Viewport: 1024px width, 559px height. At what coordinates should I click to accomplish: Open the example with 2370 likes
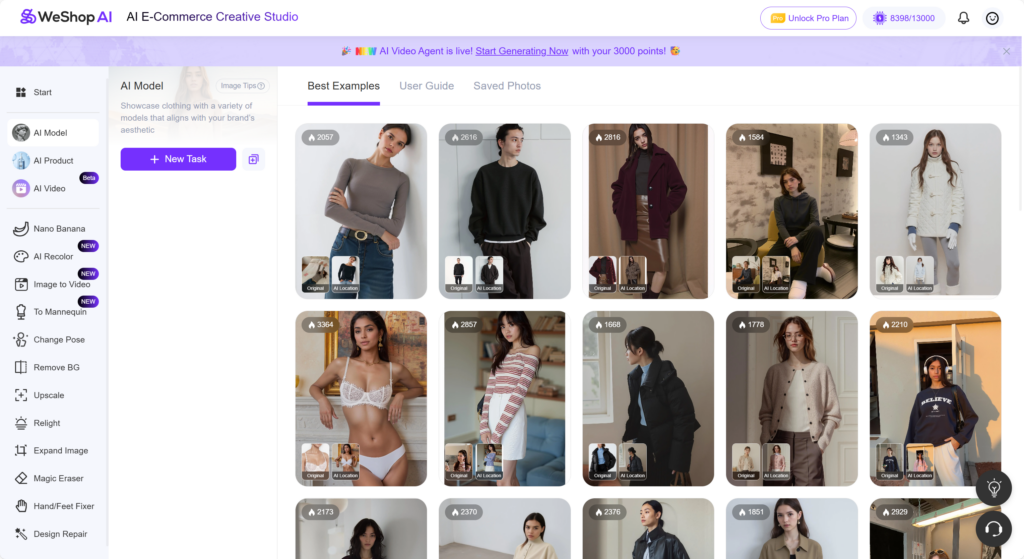pos(505,529)
